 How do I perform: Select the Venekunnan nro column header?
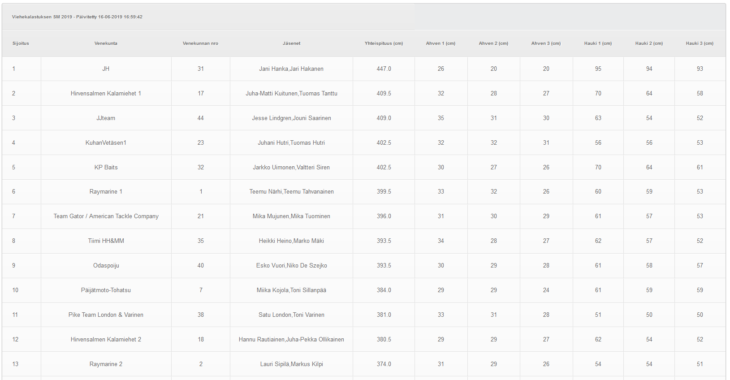tap(200, 43)
